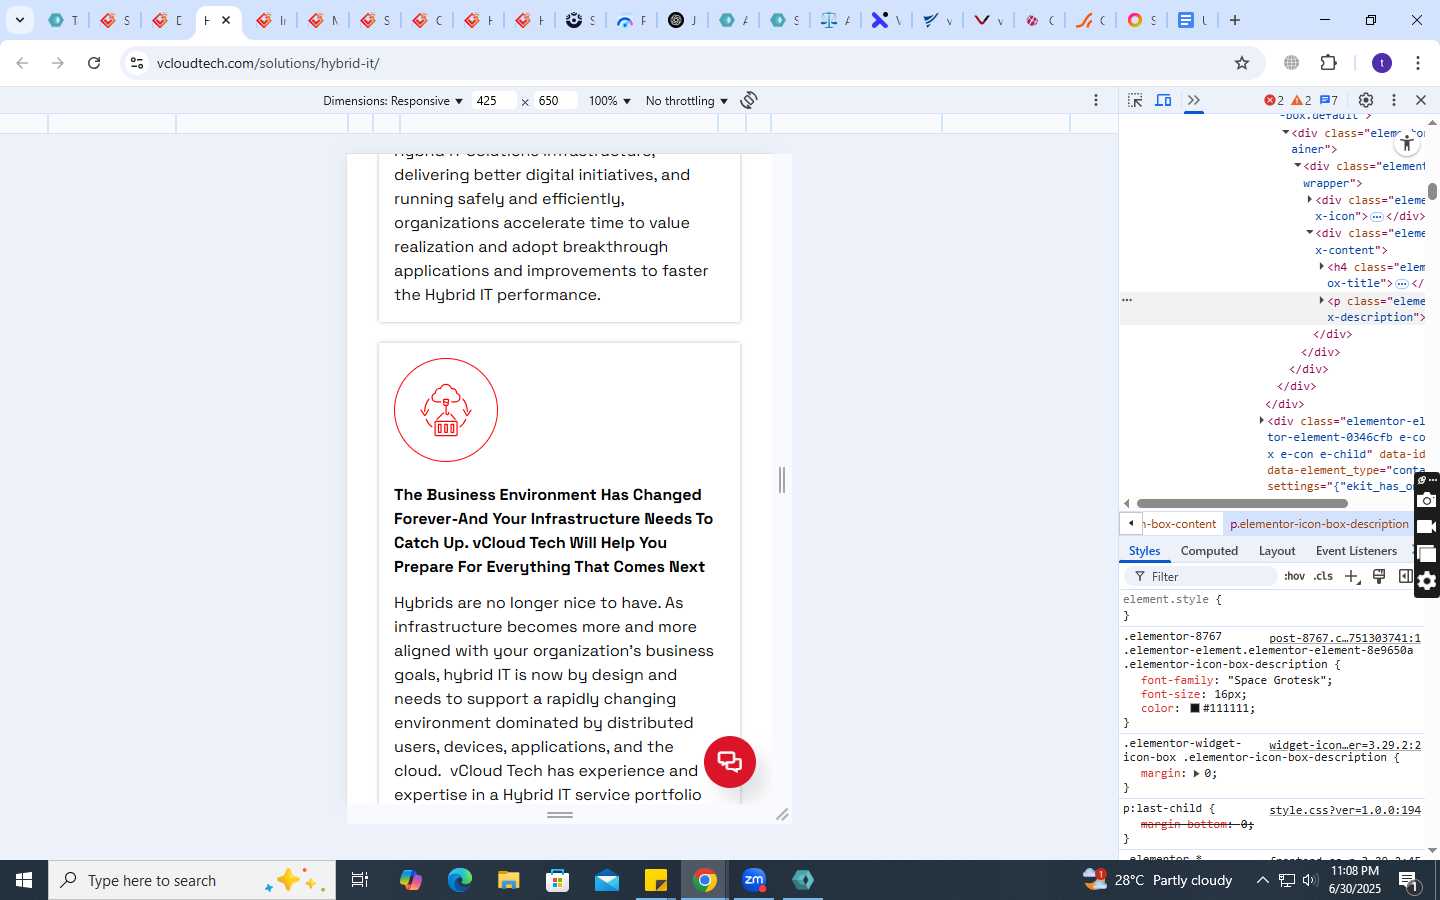This screenshot has height=900, width=1440.
Task: Click the viewport width field showing 425
Action: tap(494, 101)
